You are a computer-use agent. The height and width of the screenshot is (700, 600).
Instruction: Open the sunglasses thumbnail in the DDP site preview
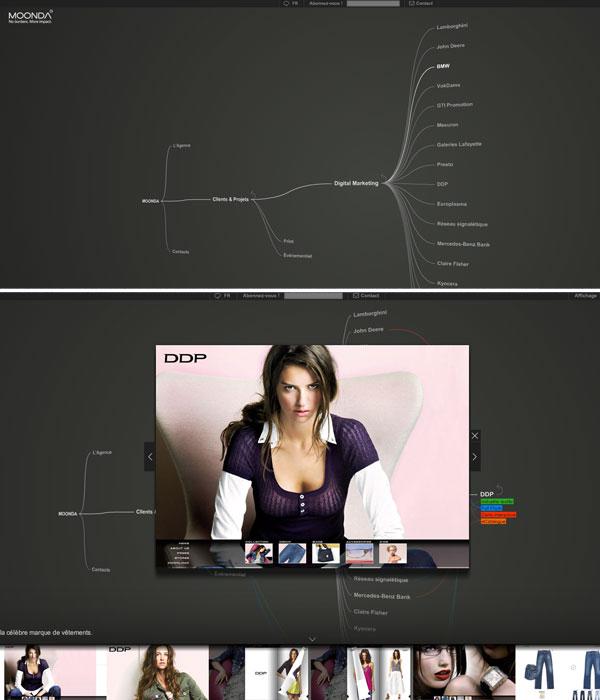359,553
